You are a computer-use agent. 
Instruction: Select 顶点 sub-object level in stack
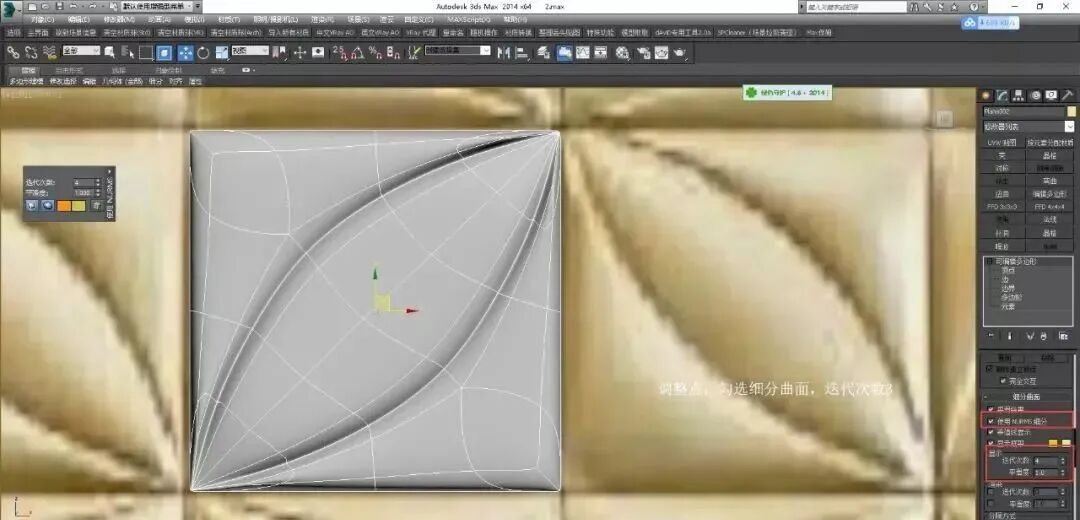click(1006, 271)
